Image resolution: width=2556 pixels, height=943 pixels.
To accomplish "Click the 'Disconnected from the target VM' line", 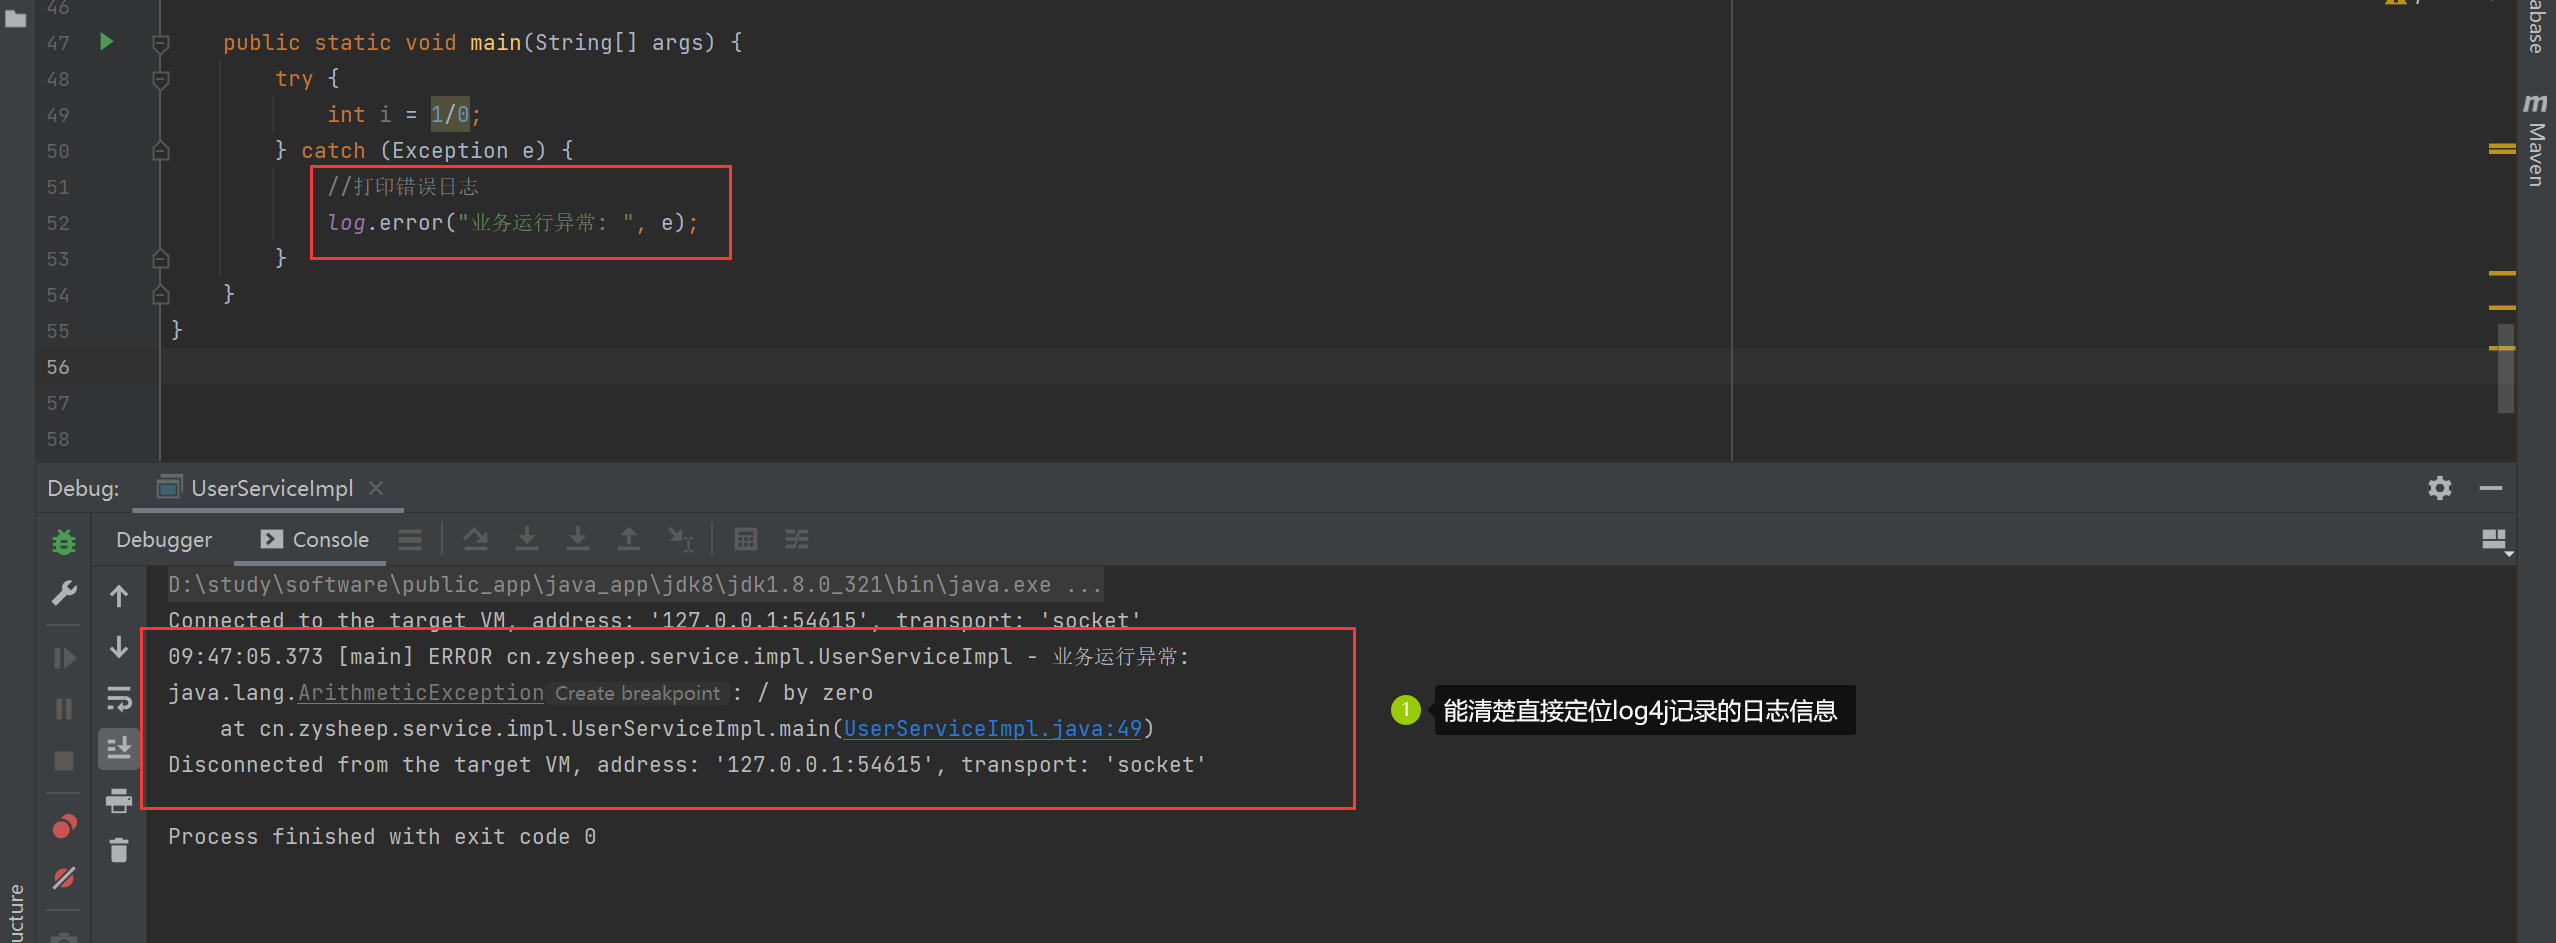I will coord(687,765).
